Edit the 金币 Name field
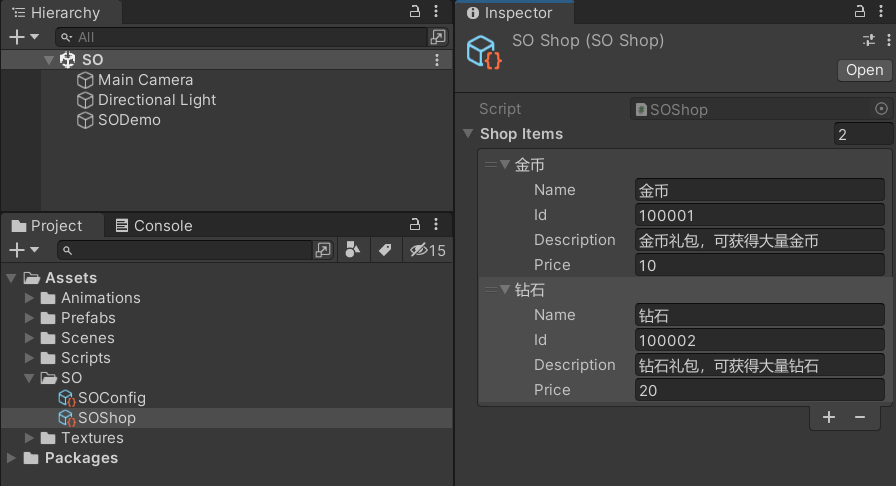Viewport: 896px width, 486px height. (x=759, y=190)
